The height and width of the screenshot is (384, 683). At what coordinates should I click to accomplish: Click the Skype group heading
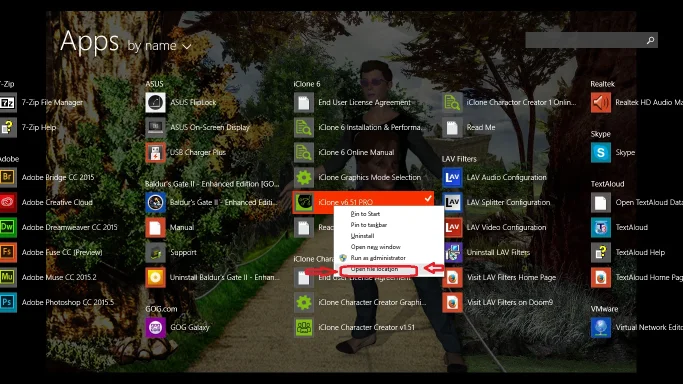[x=600, y=134]
